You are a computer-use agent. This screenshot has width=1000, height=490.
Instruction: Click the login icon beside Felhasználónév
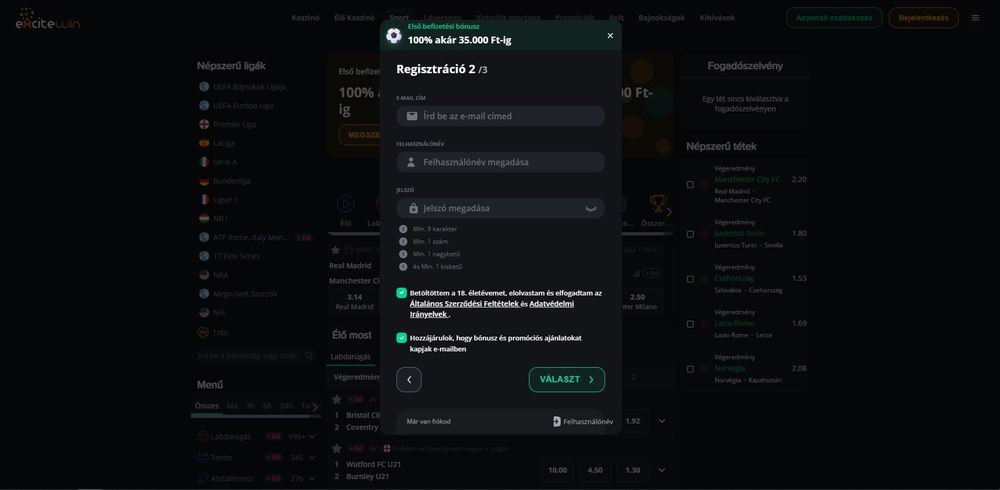click(x=557, y=421)
